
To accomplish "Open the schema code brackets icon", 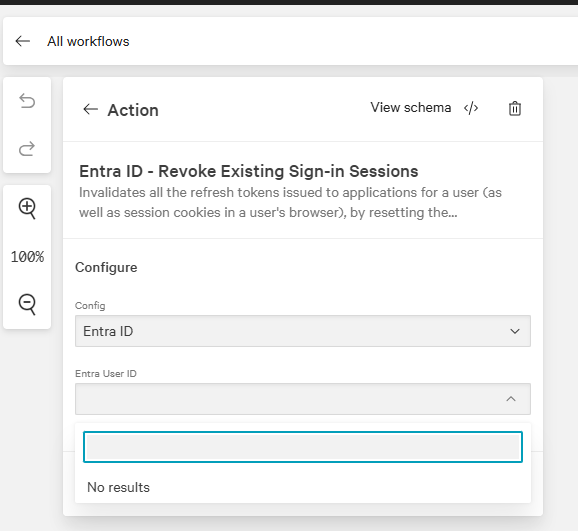I will (471, 108).
